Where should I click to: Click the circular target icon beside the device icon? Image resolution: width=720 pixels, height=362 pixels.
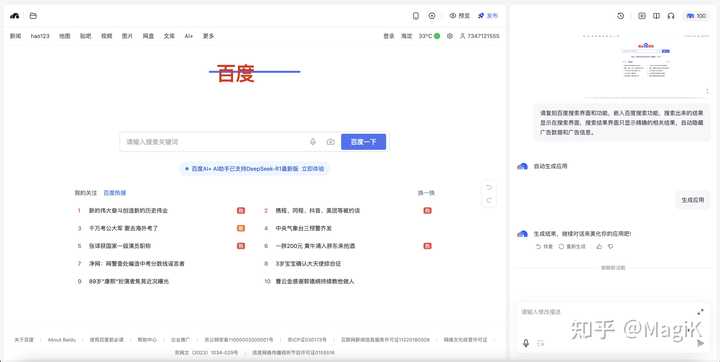click(432, 16)
